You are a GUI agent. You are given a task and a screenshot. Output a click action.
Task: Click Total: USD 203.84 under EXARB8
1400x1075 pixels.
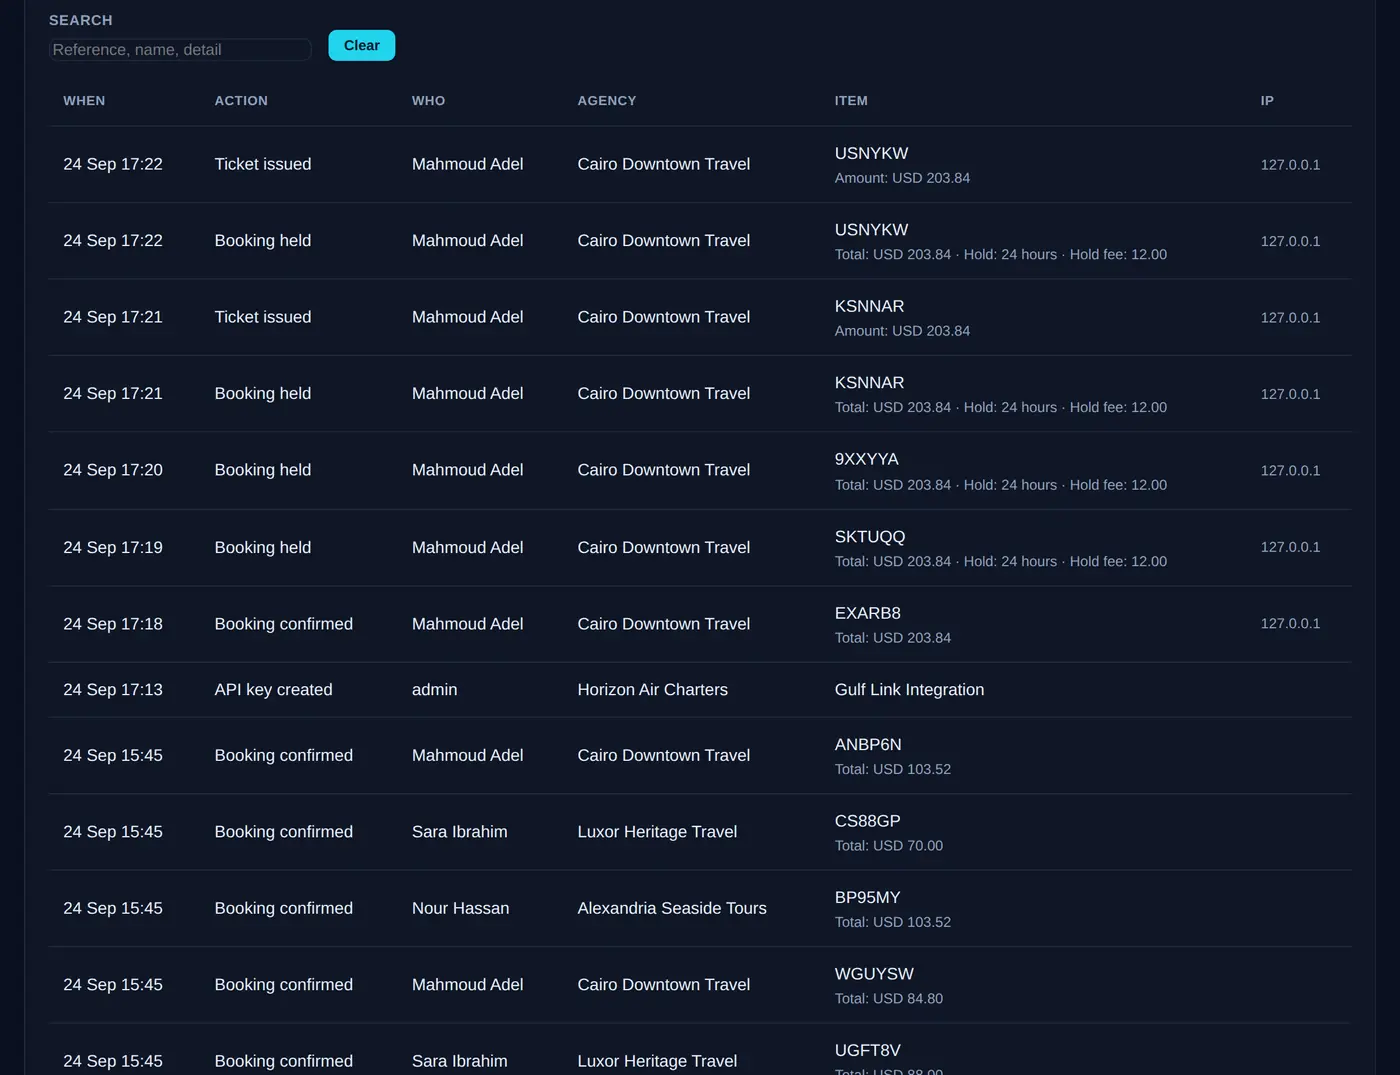point(892,638)
